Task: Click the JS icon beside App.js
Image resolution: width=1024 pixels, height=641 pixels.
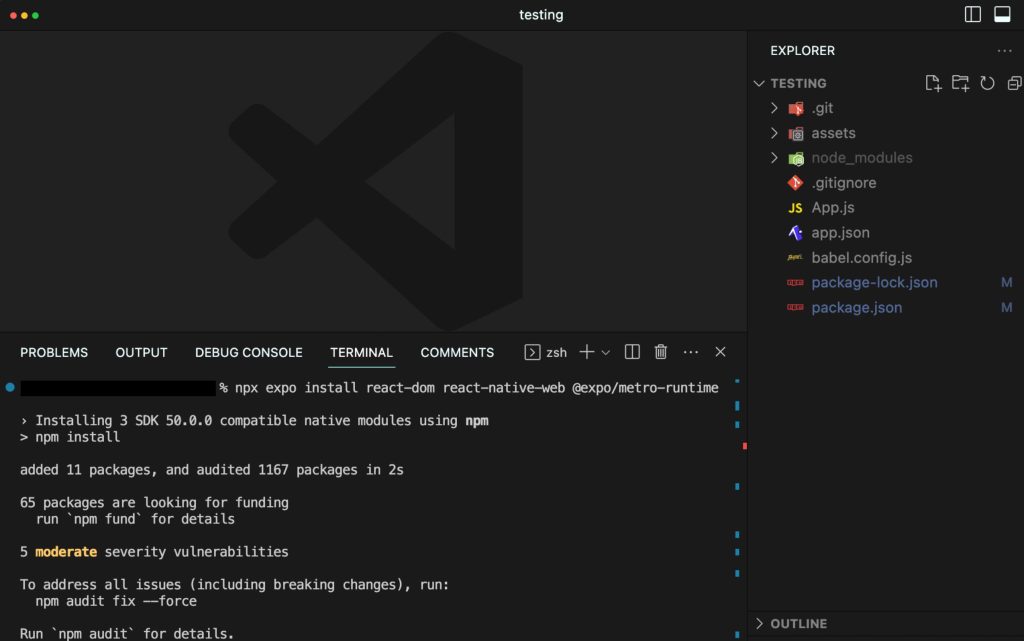Action: (x=795, y=208)
